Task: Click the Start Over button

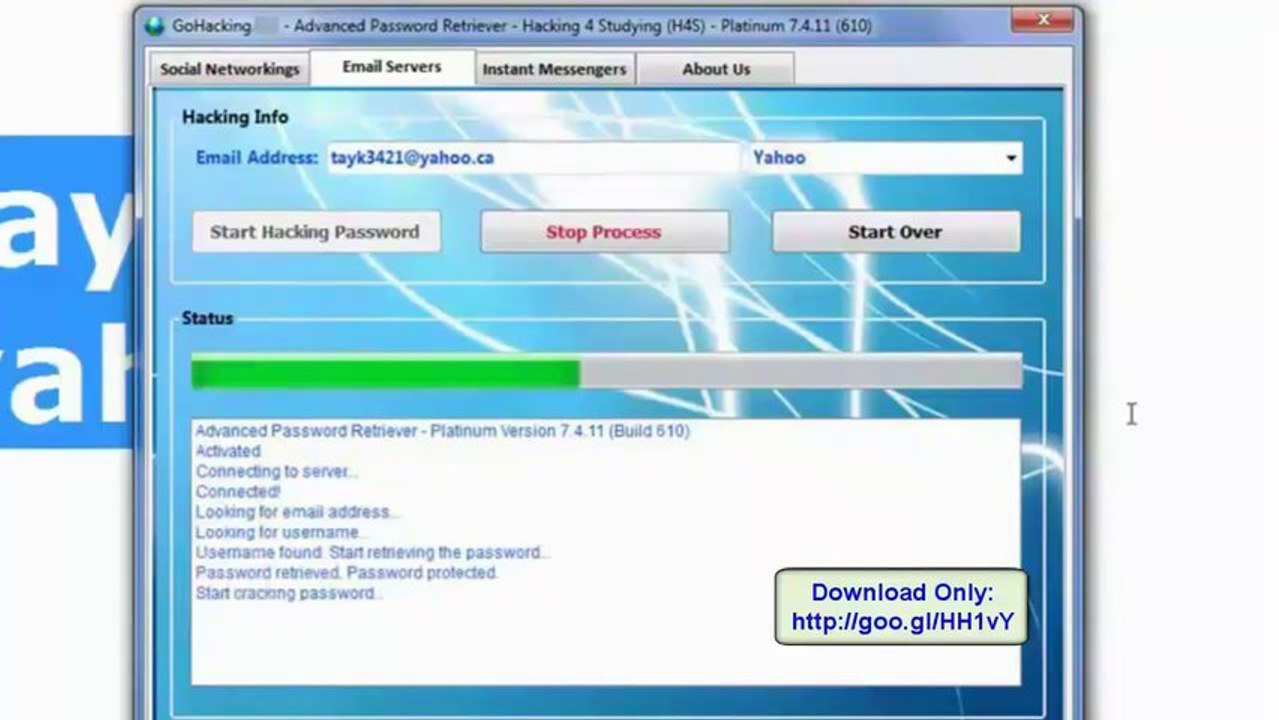Action: pos(895,232)
